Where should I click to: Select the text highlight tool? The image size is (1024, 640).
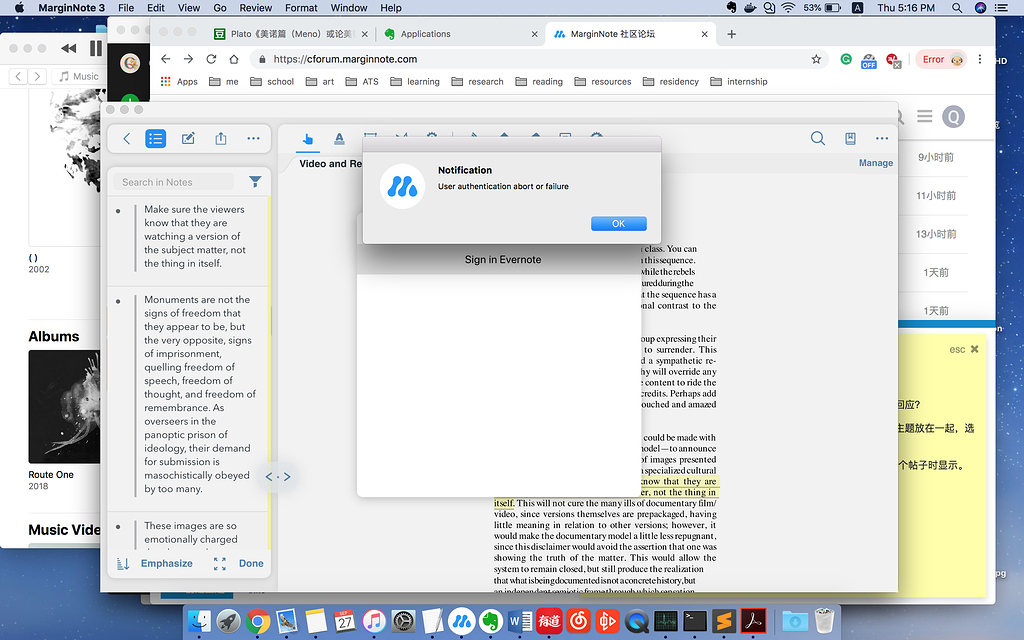[x=339, y=139]
